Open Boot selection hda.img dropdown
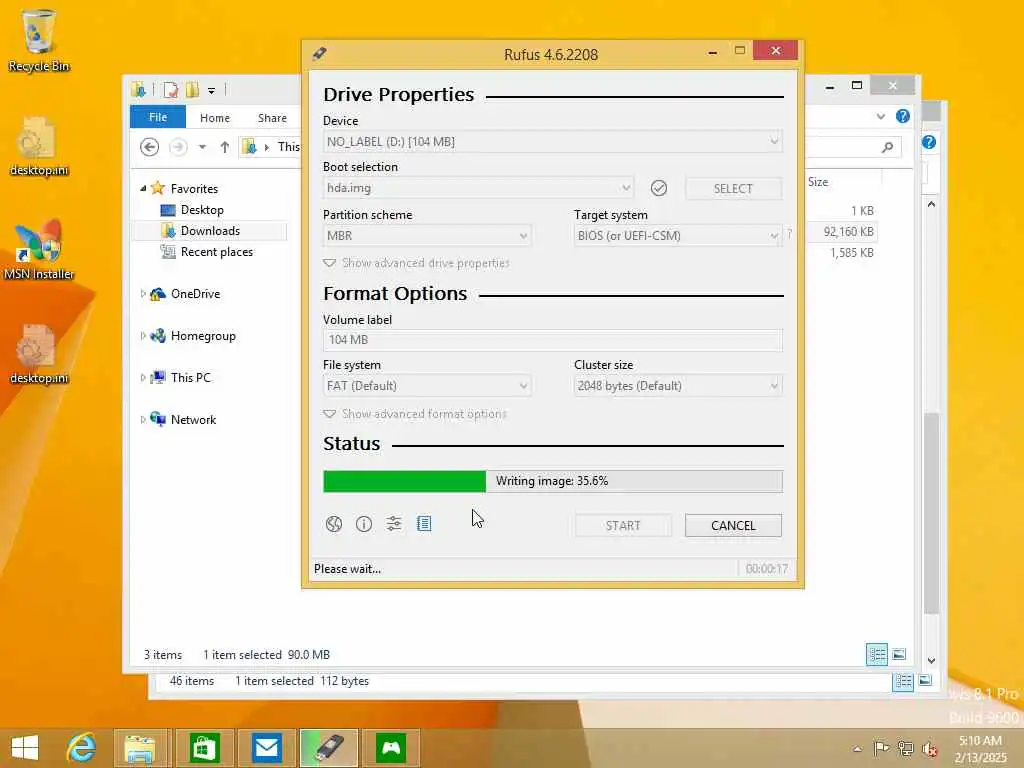The image size is (1024, 768). point(478,188)
